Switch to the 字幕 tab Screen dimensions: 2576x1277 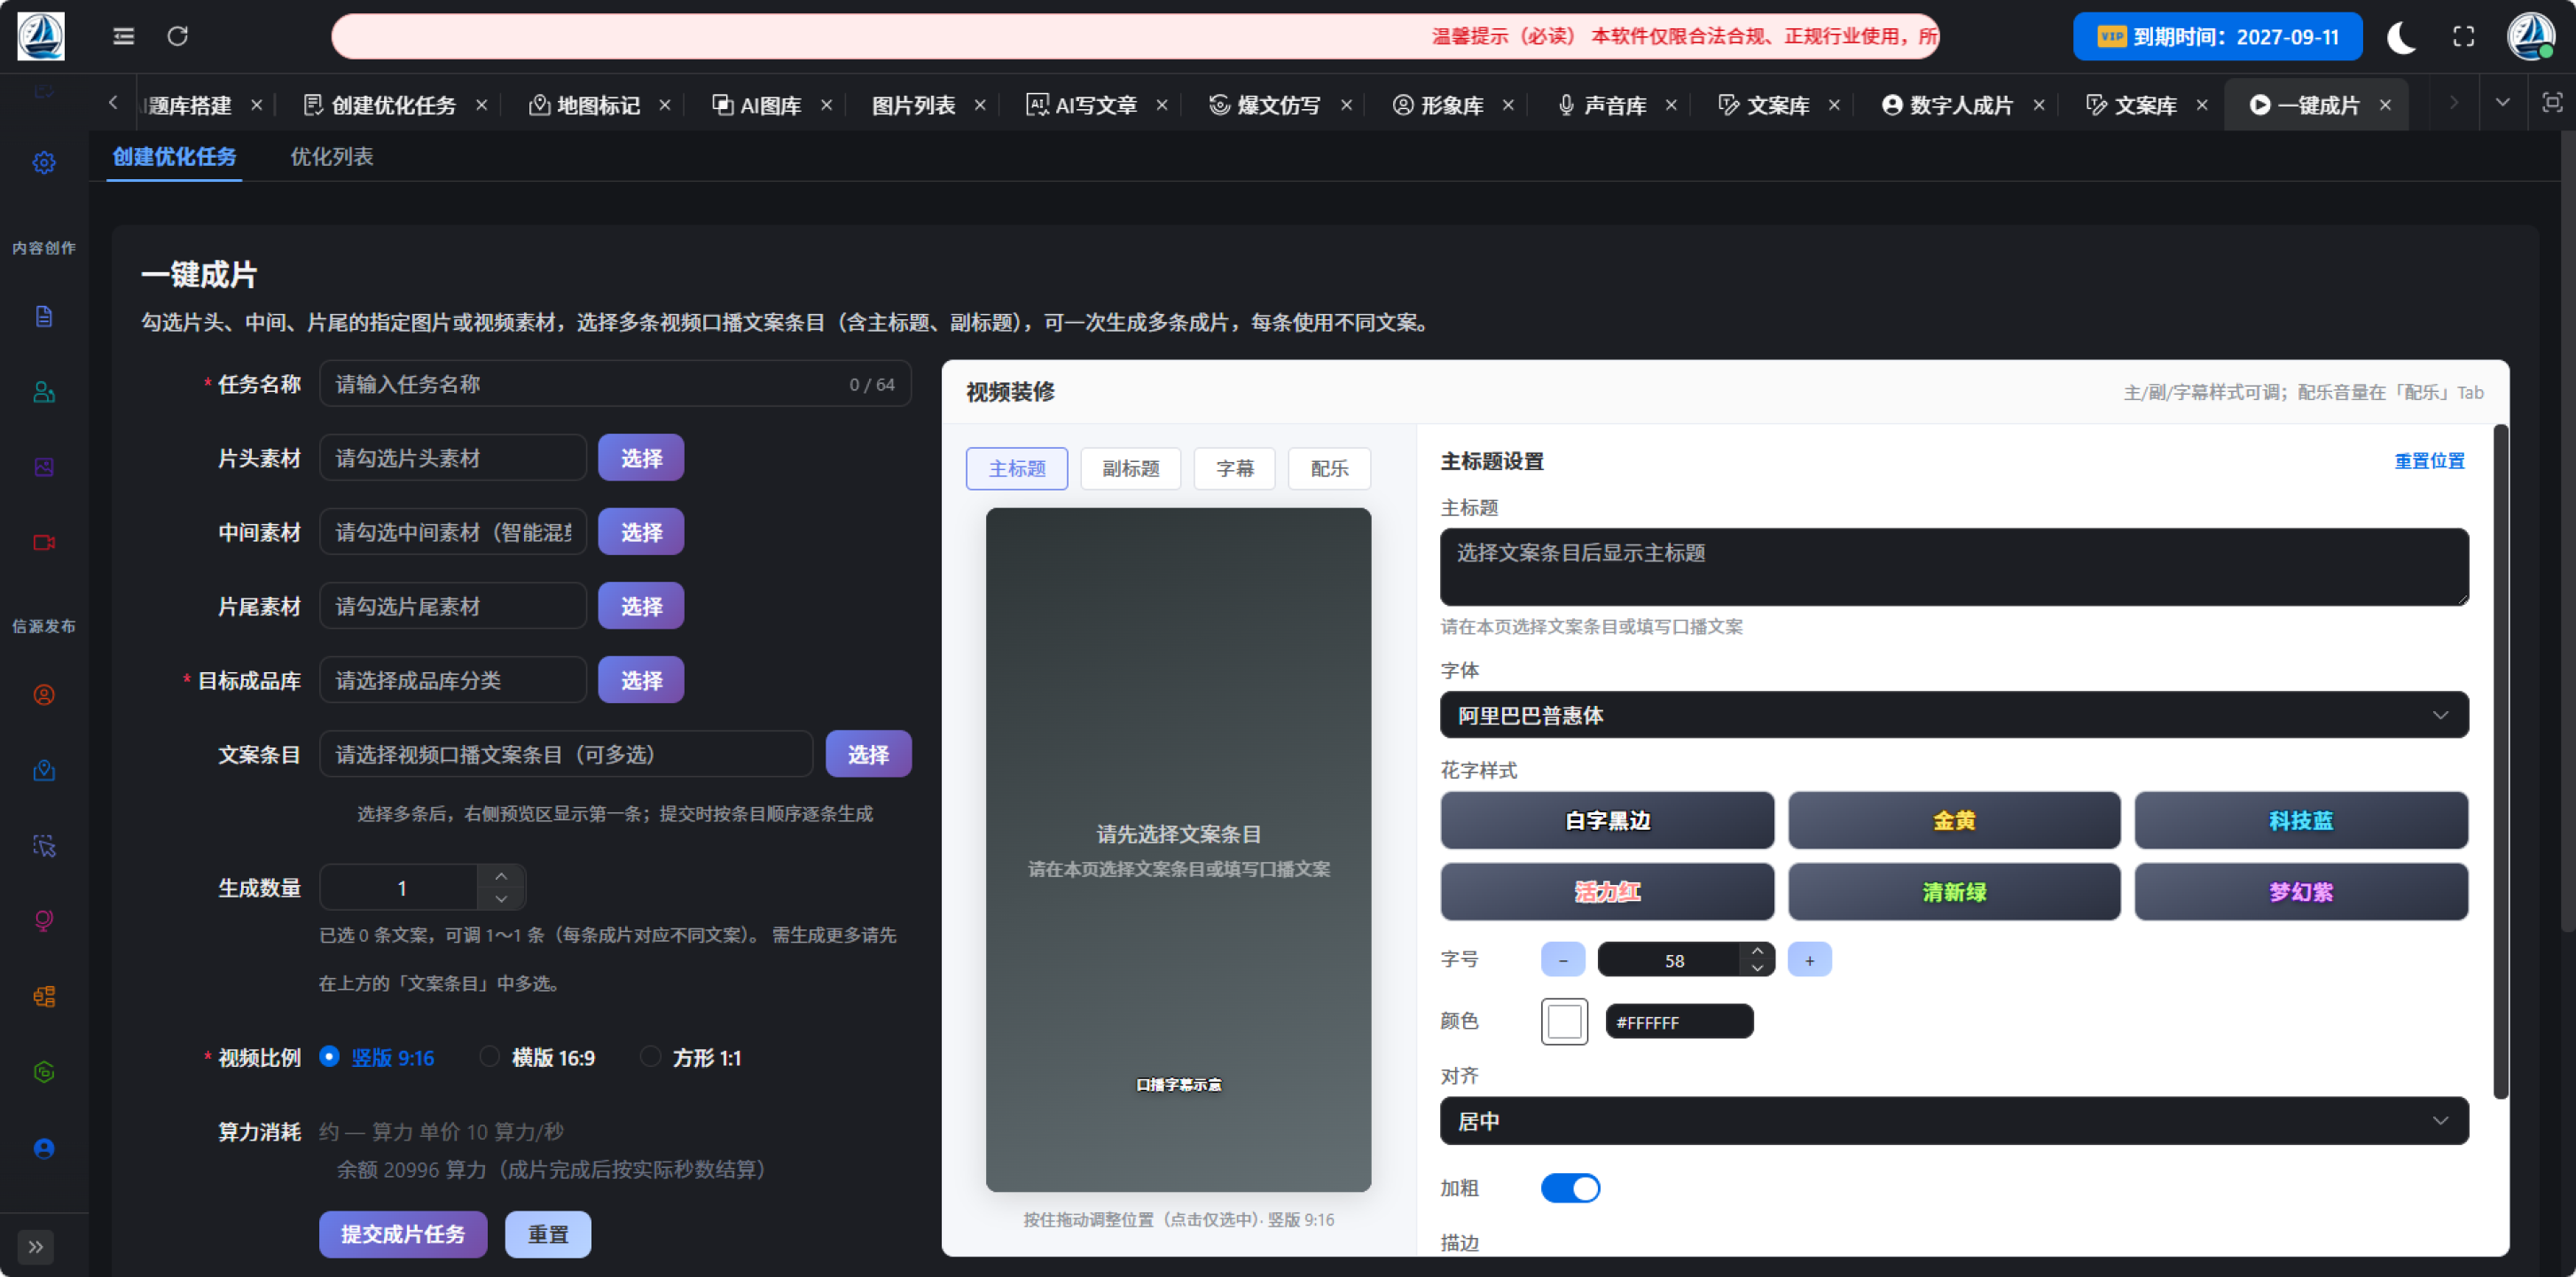1234,468
